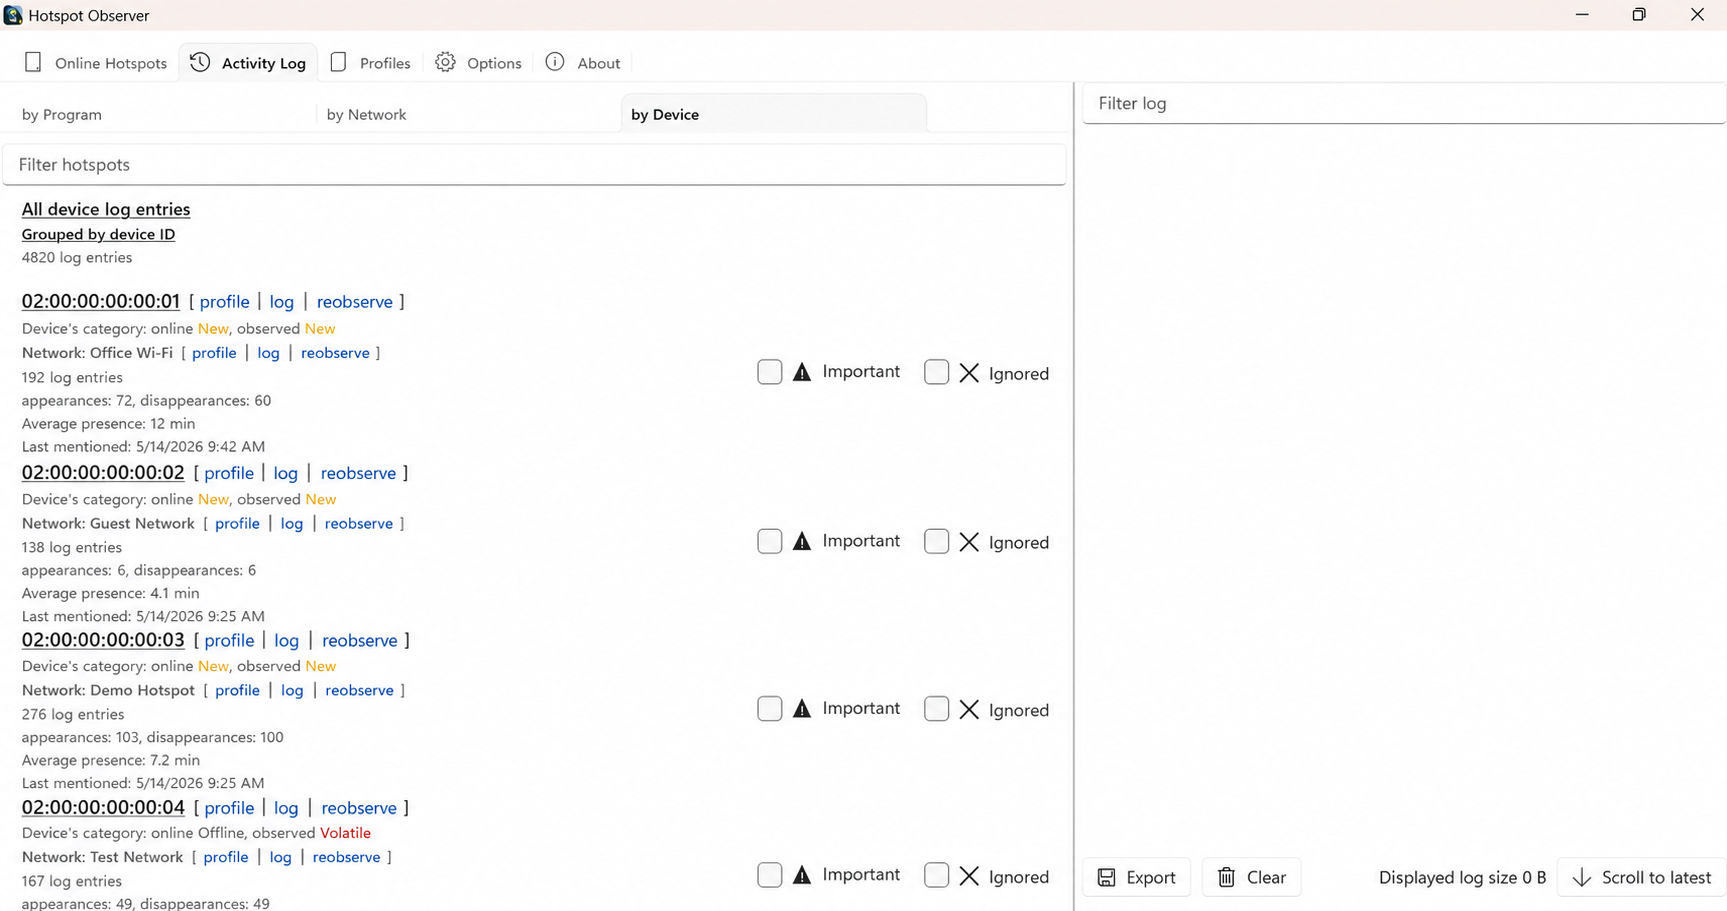
Task: Open the Office Wi-Fi network log link
Action: pyautogui.click(x=268, y=353)
